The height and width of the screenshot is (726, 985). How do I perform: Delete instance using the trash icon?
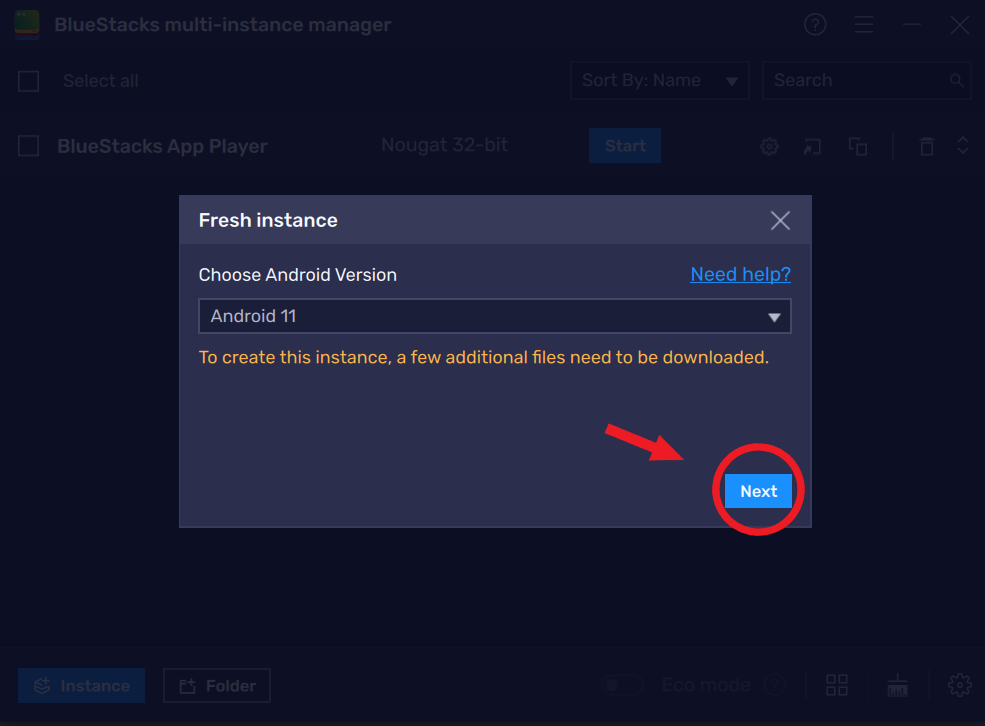tap(927, 146)
